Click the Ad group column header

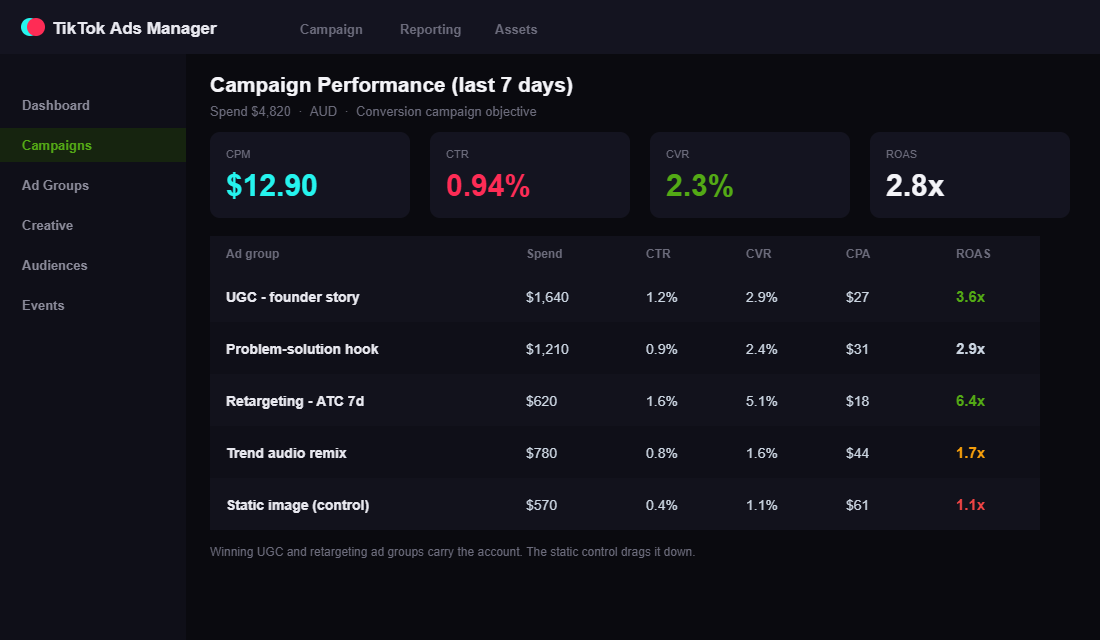253,254
